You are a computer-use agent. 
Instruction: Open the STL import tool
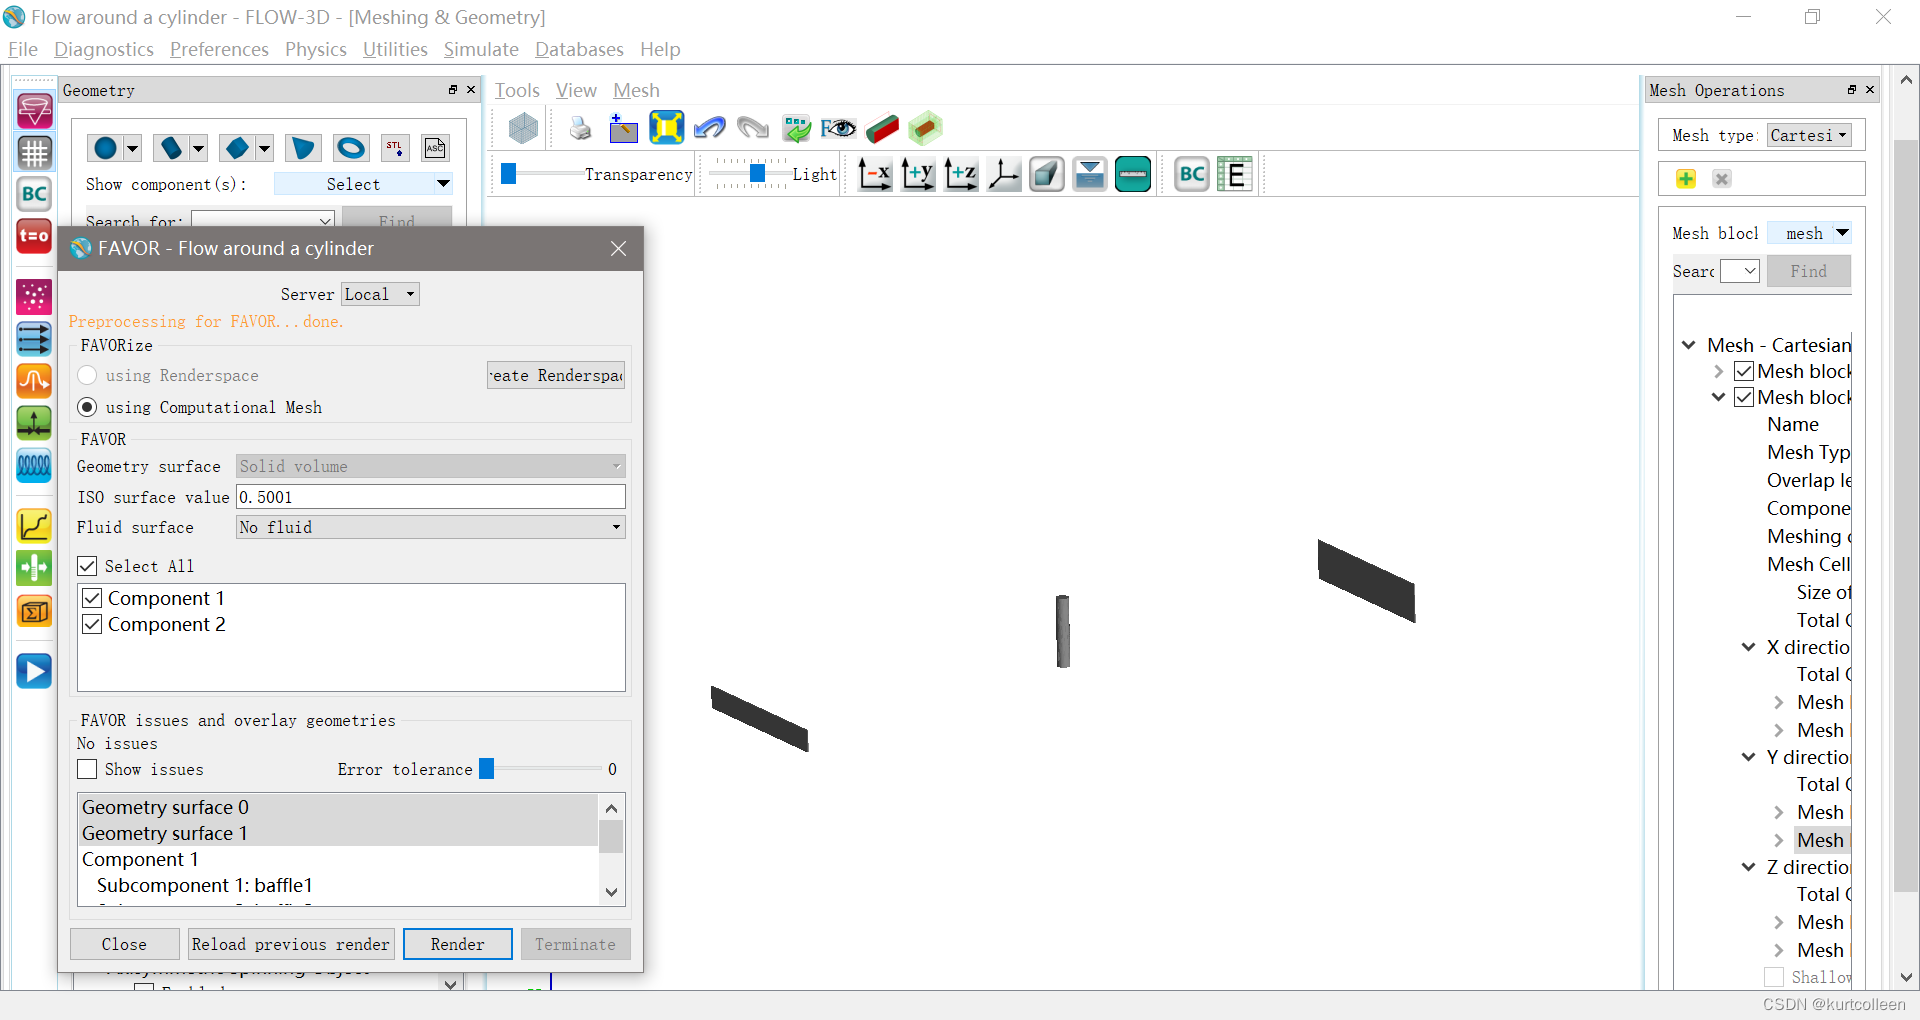click(395, 147)
